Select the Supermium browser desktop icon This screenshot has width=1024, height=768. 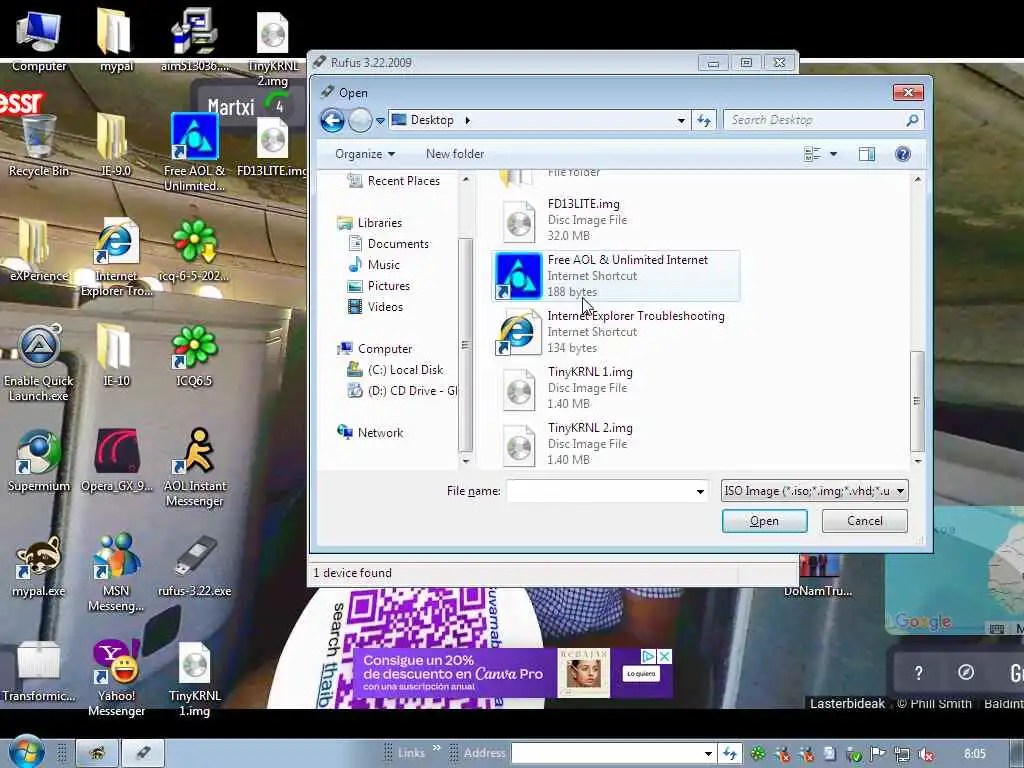point(39,460)
